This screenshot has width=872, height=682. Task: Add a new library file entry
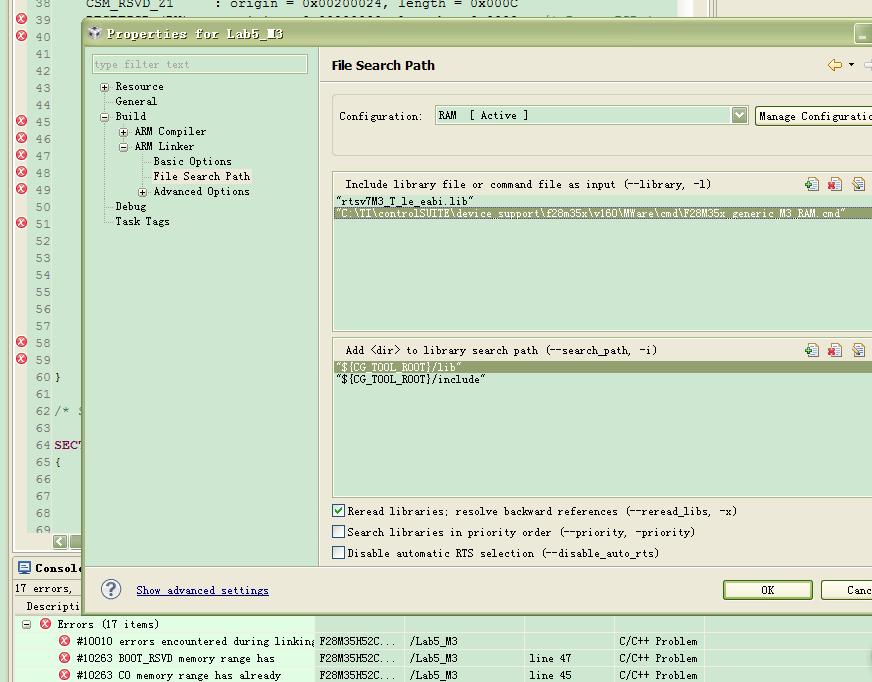coord(811,184)
